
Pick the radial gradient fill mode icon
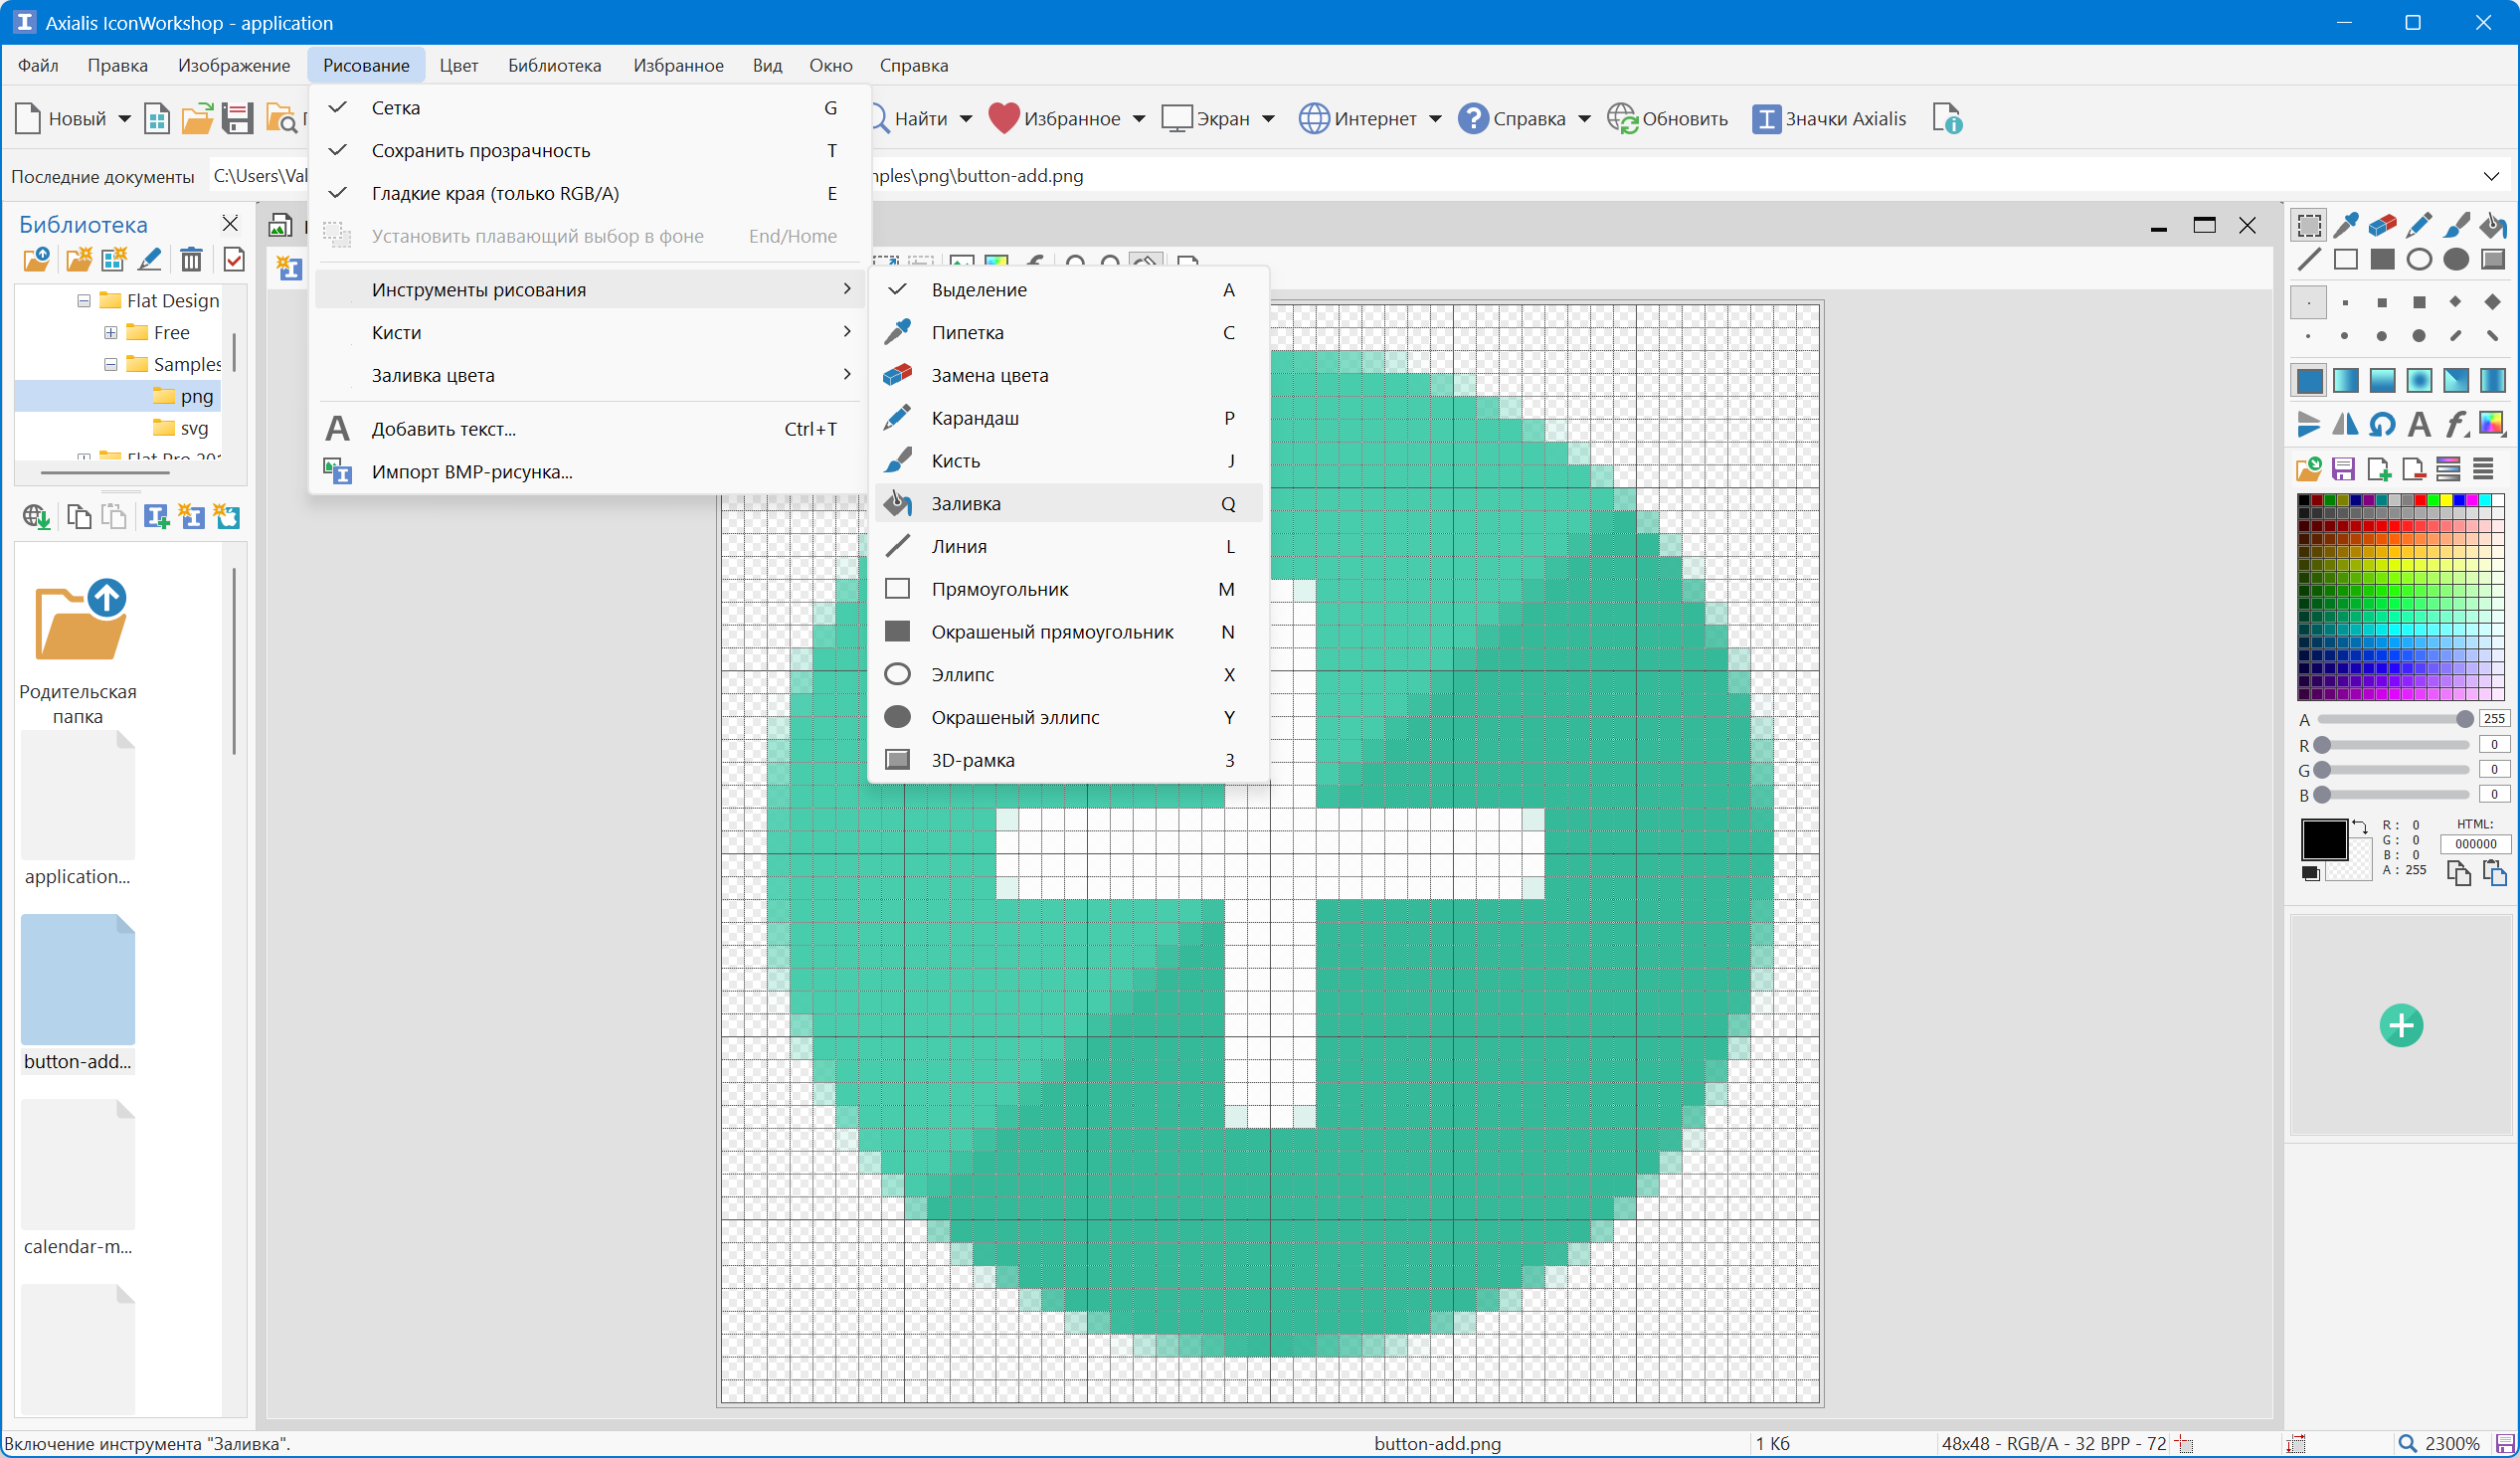click(2419, 380)
